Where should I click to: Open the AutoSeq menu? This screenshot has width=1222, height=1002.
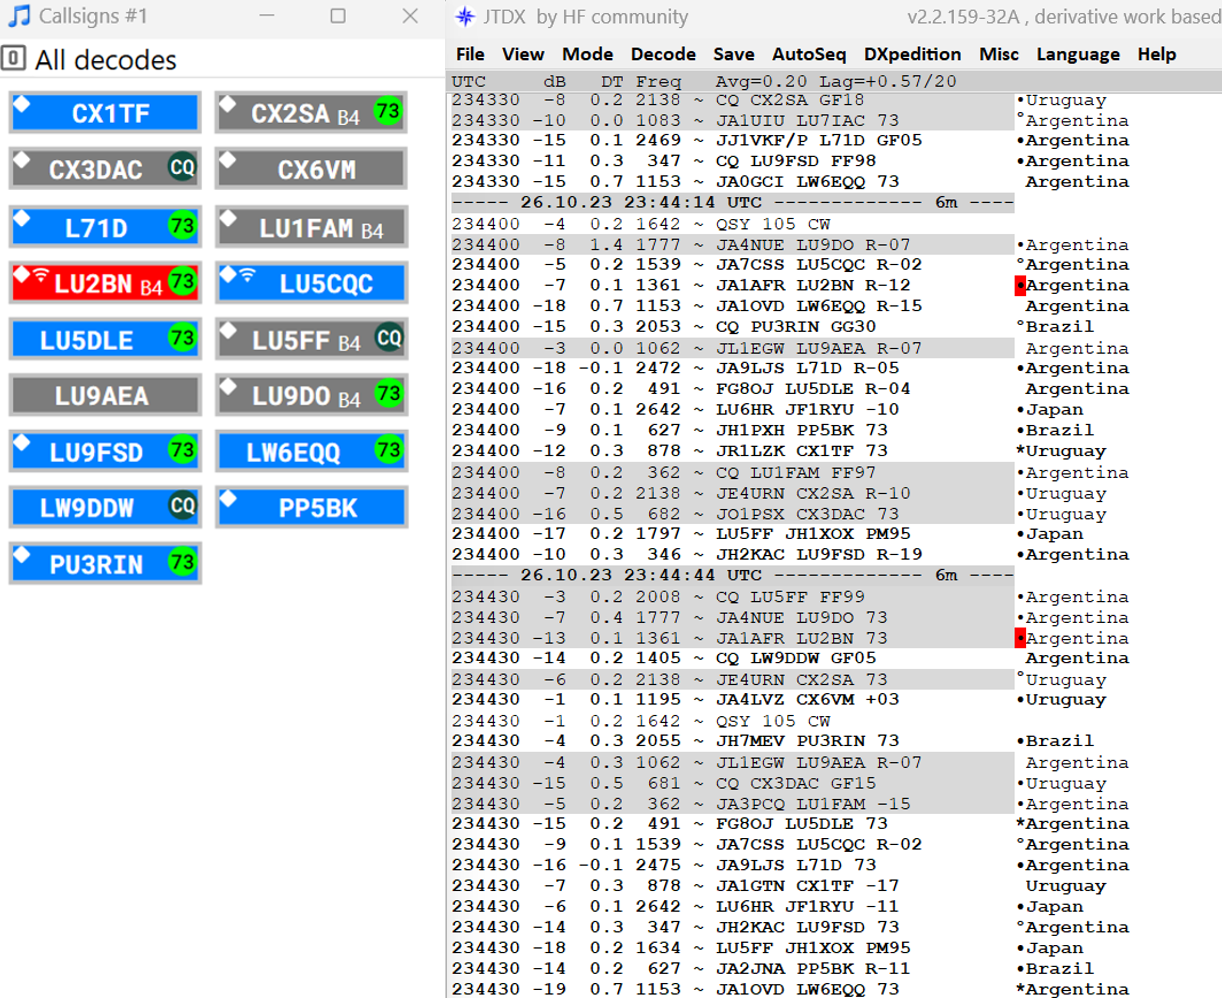pos(809,54)
